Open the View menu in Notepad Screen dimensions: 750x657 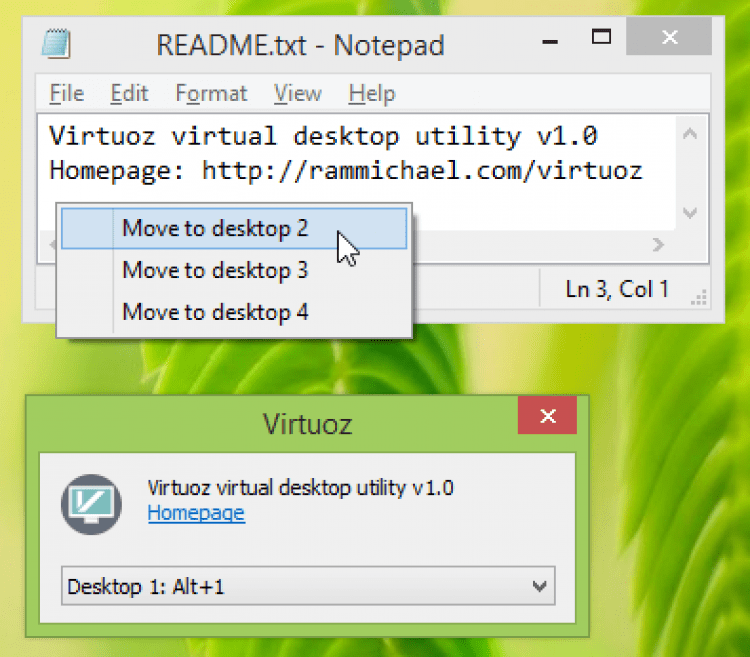click(x=298, y=94)
